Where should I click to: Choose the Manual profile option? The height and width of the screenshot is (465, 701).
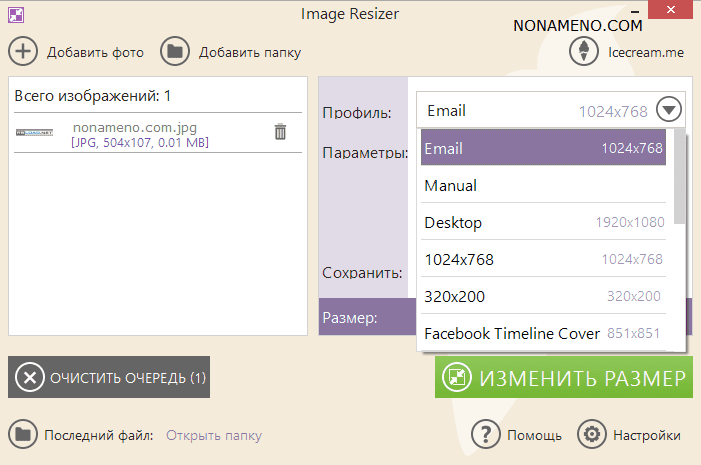(543, 185)
